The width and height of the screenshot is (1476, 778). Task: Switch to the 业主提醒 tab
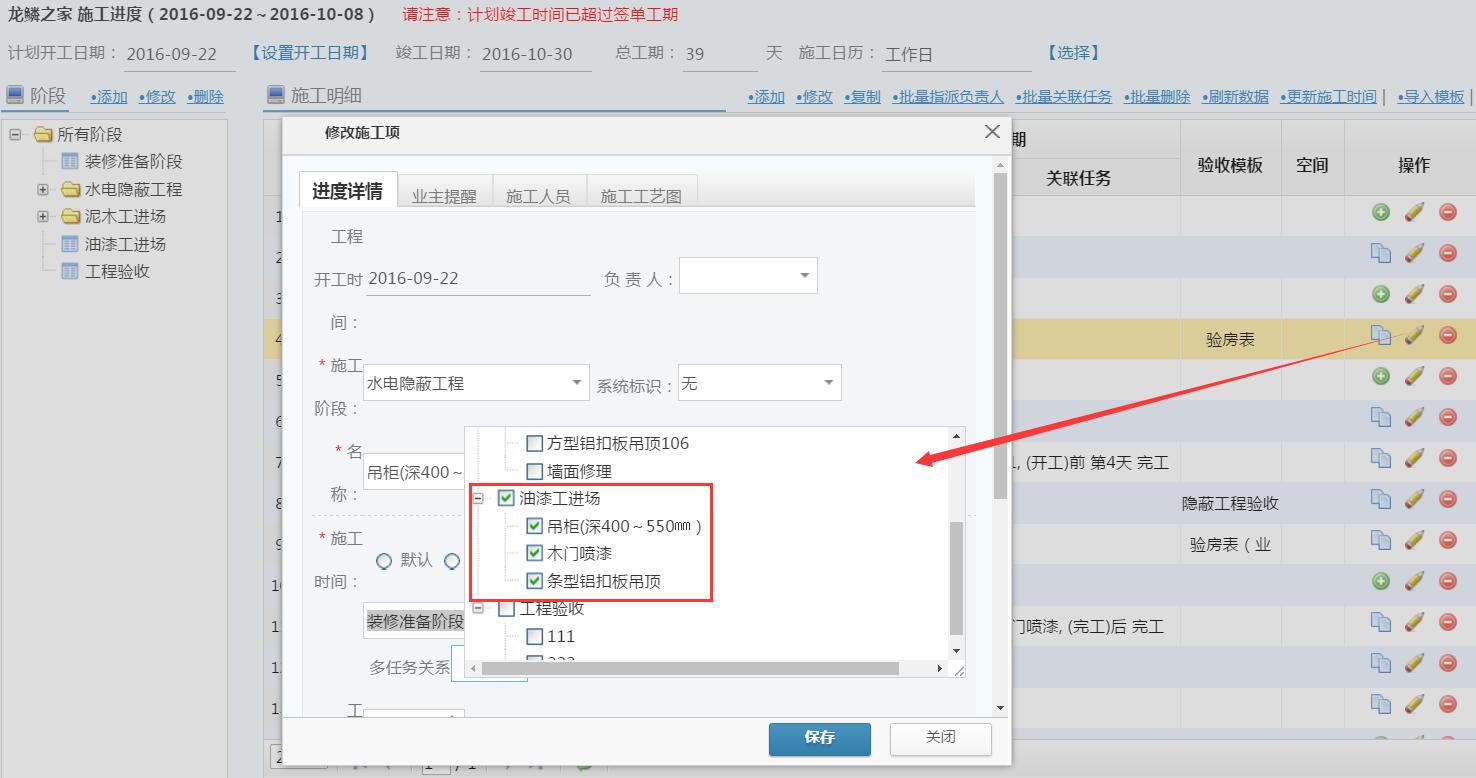444,196
